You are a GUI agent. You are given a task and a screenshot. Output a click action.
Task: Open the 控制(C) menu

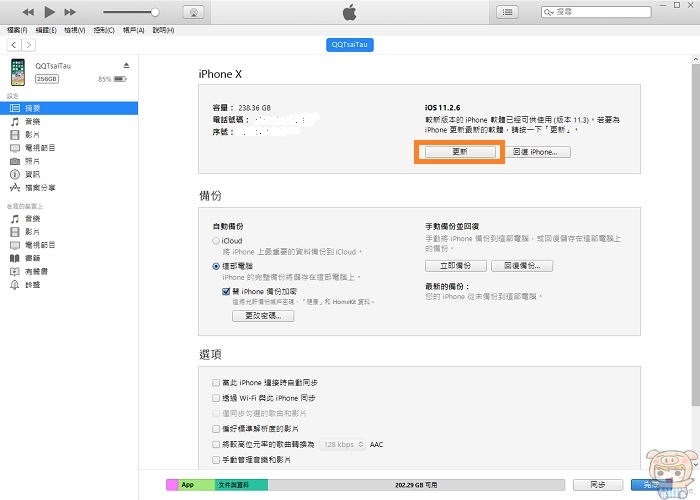click(x=104, y=30)
